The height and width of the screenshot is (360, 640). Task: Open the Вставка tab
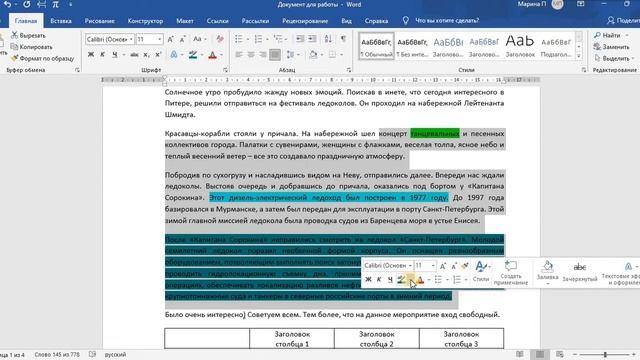click(61, 21)
